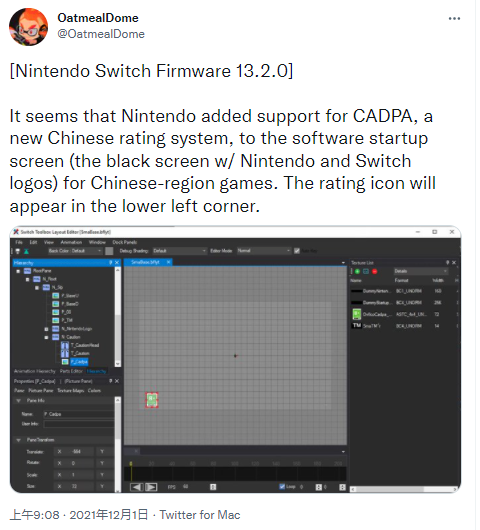Open the Back Color dropdown

(75, 251)
